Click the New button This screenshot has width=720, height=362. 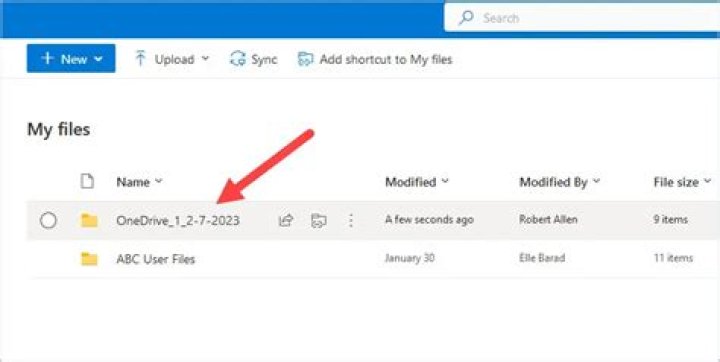71,58
